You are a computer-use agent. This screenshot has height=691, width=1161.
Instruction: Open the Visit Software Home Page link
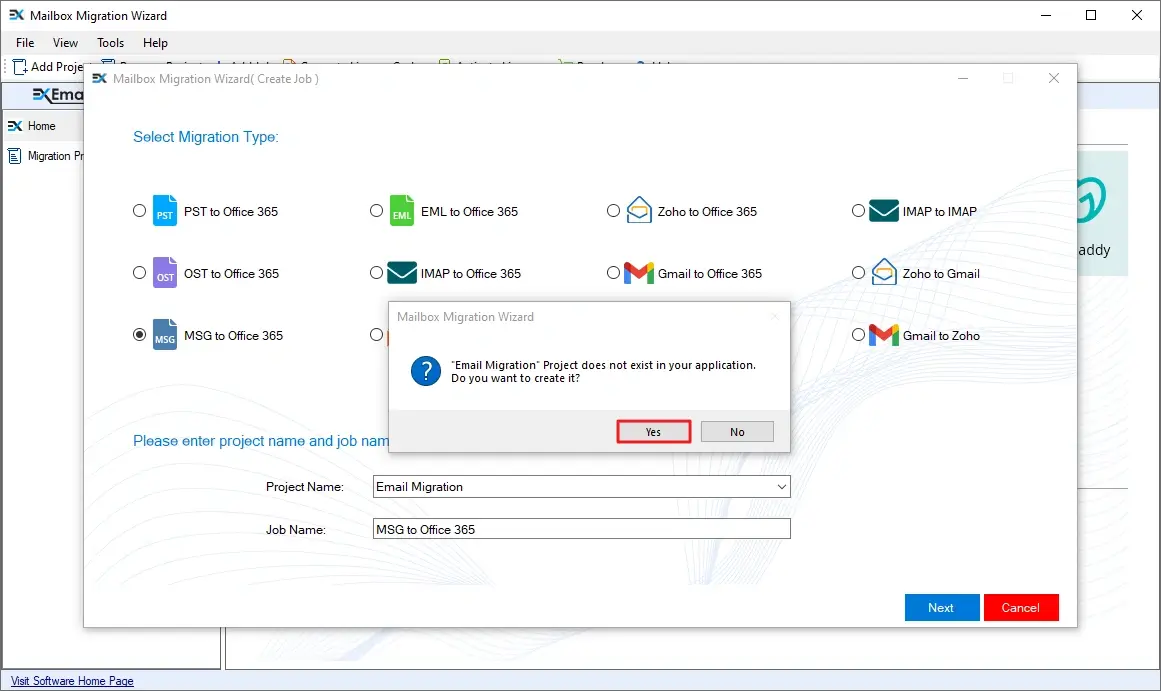72,681
